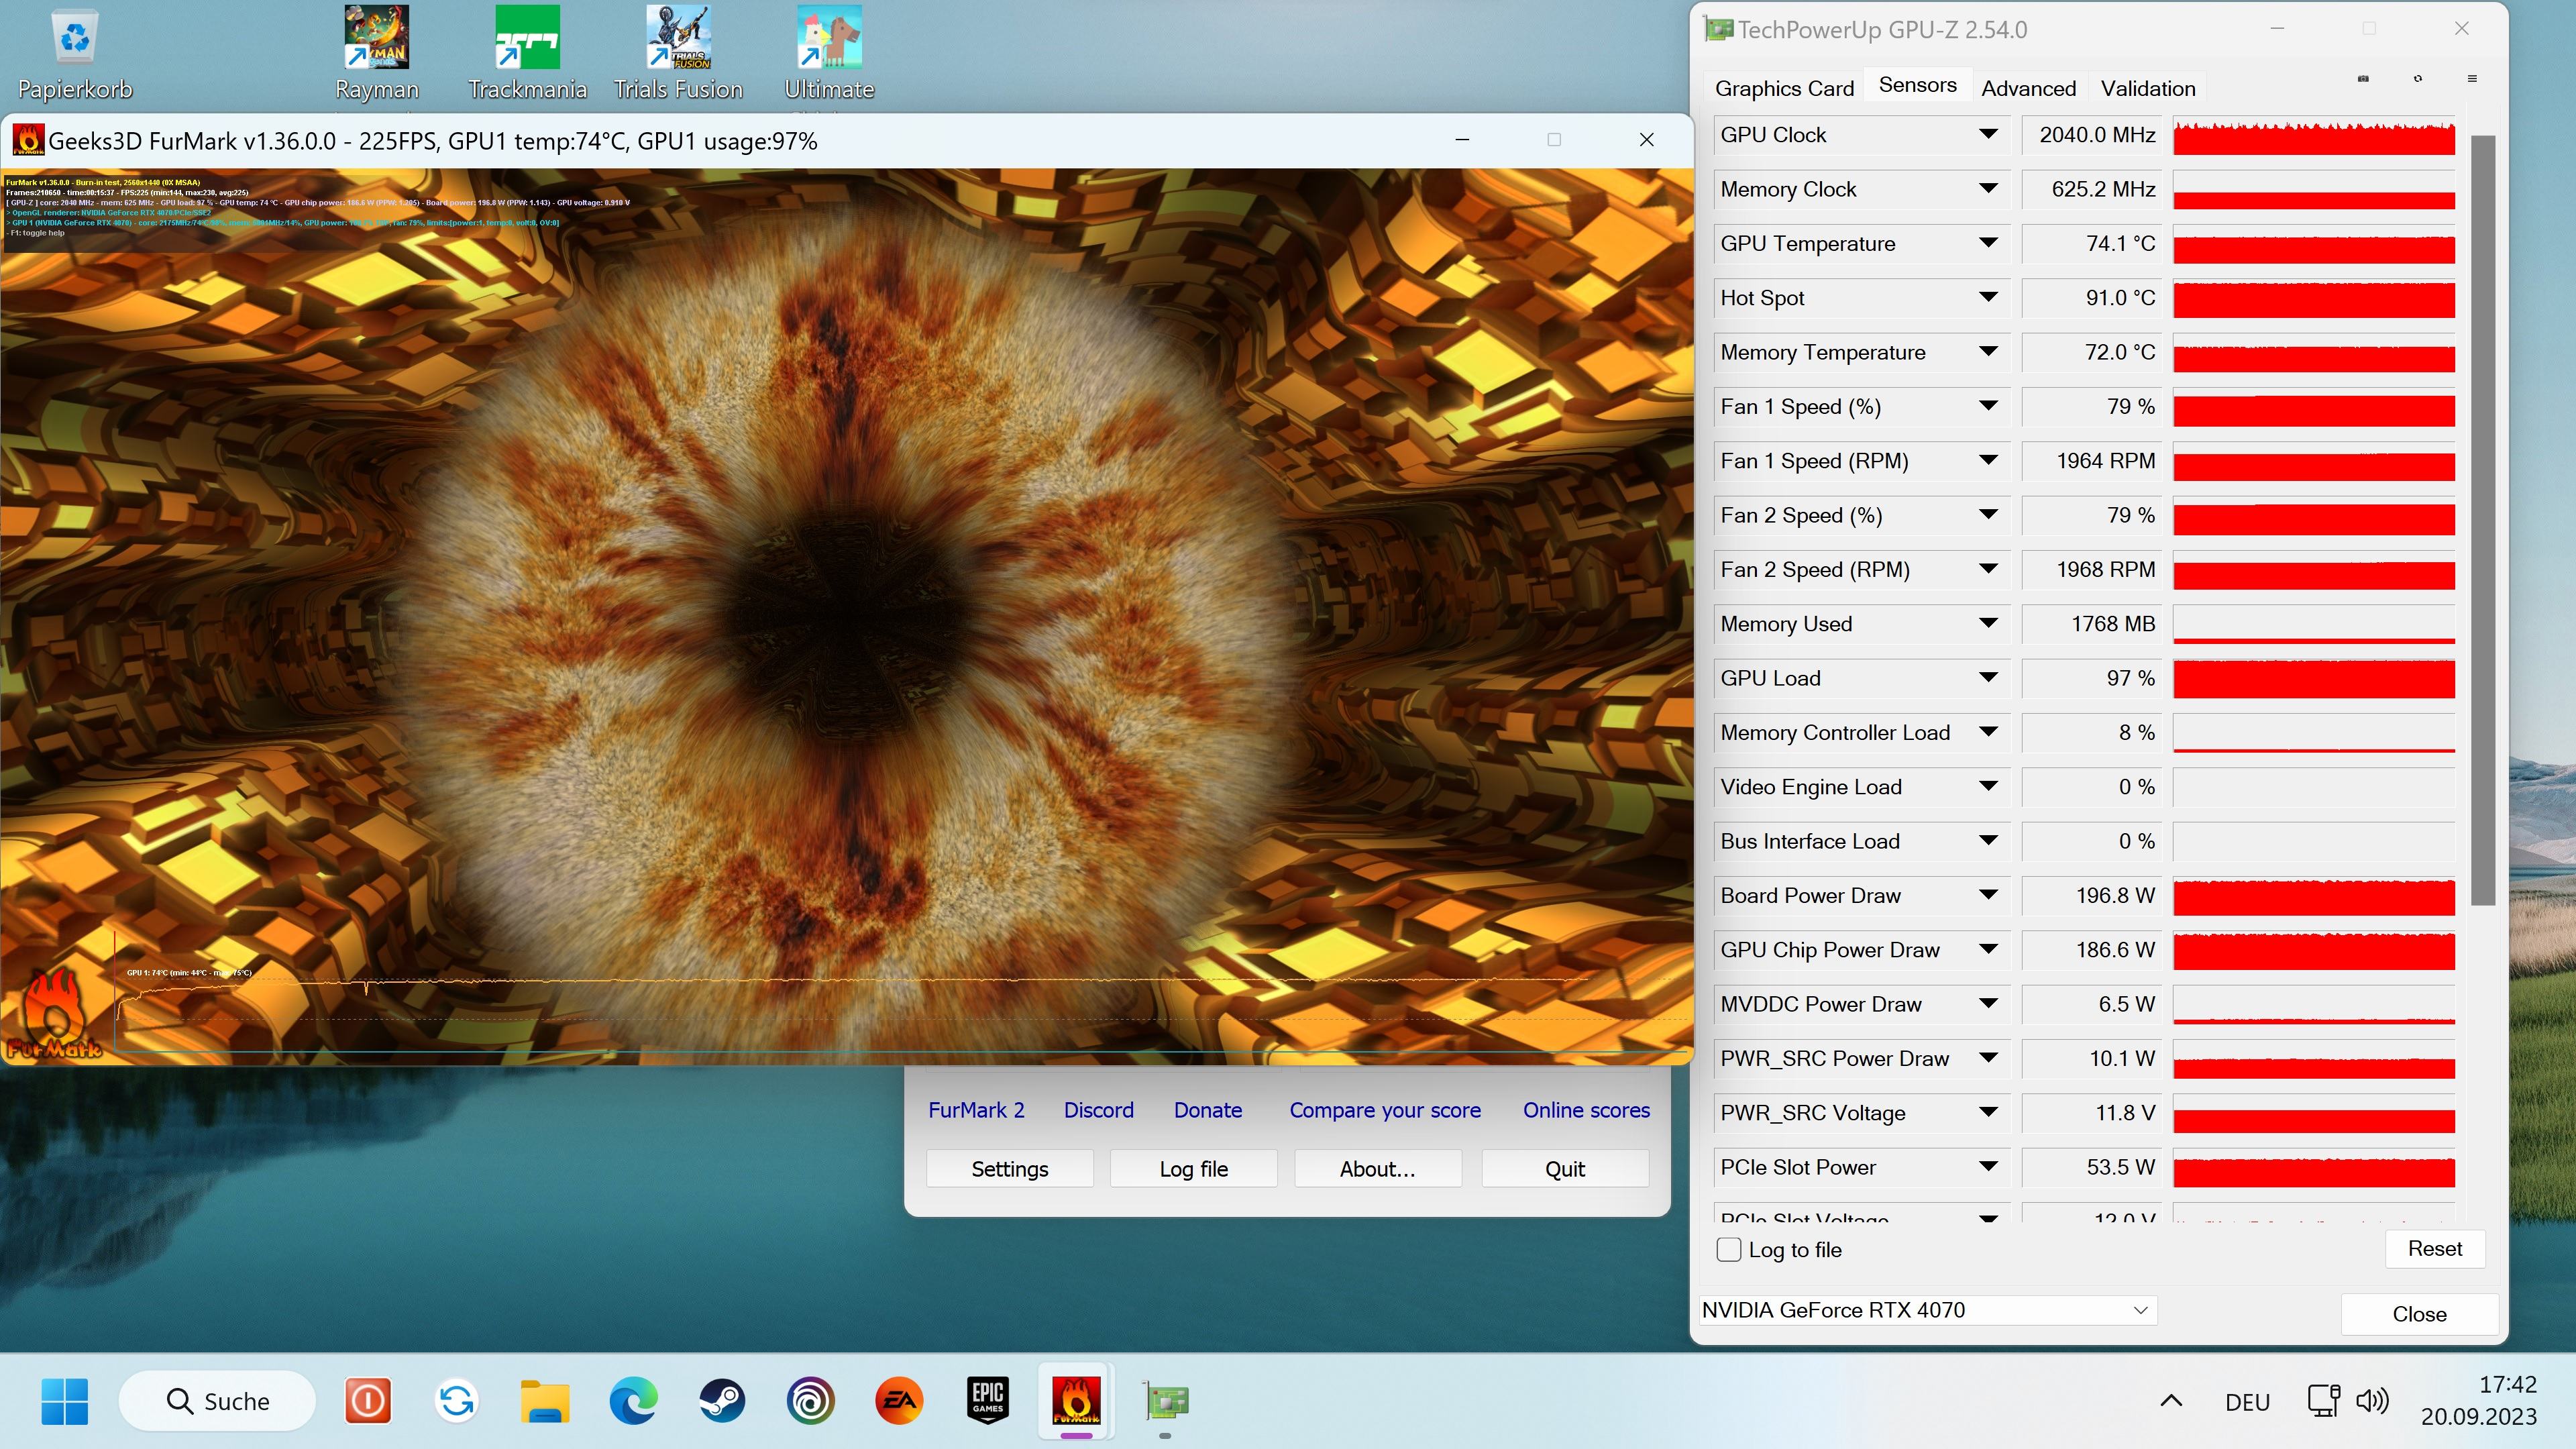Click the GPU-Z sensors vertical scrollbar
The width and height of the screenshot is (2576, 1449).
(x=2482, y=520)
